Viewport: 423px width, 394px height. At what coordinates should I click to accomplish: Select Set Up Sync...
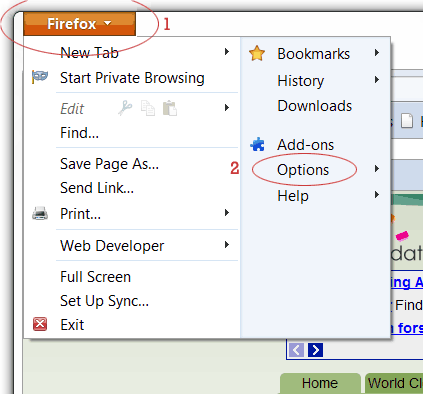[x=104, y=301]
